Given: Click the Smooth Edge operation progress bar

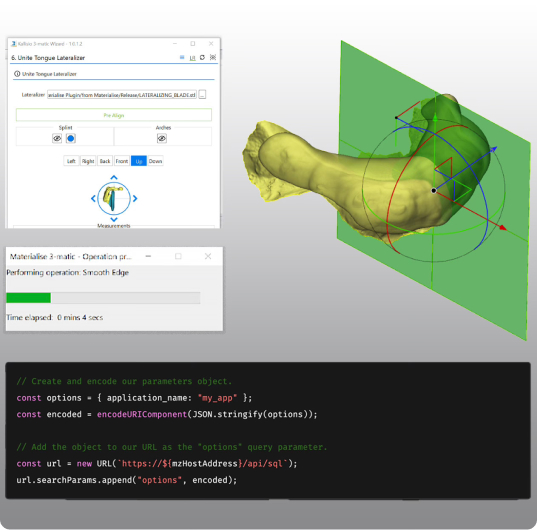Looking at the screenshot, I should point(103,298).
